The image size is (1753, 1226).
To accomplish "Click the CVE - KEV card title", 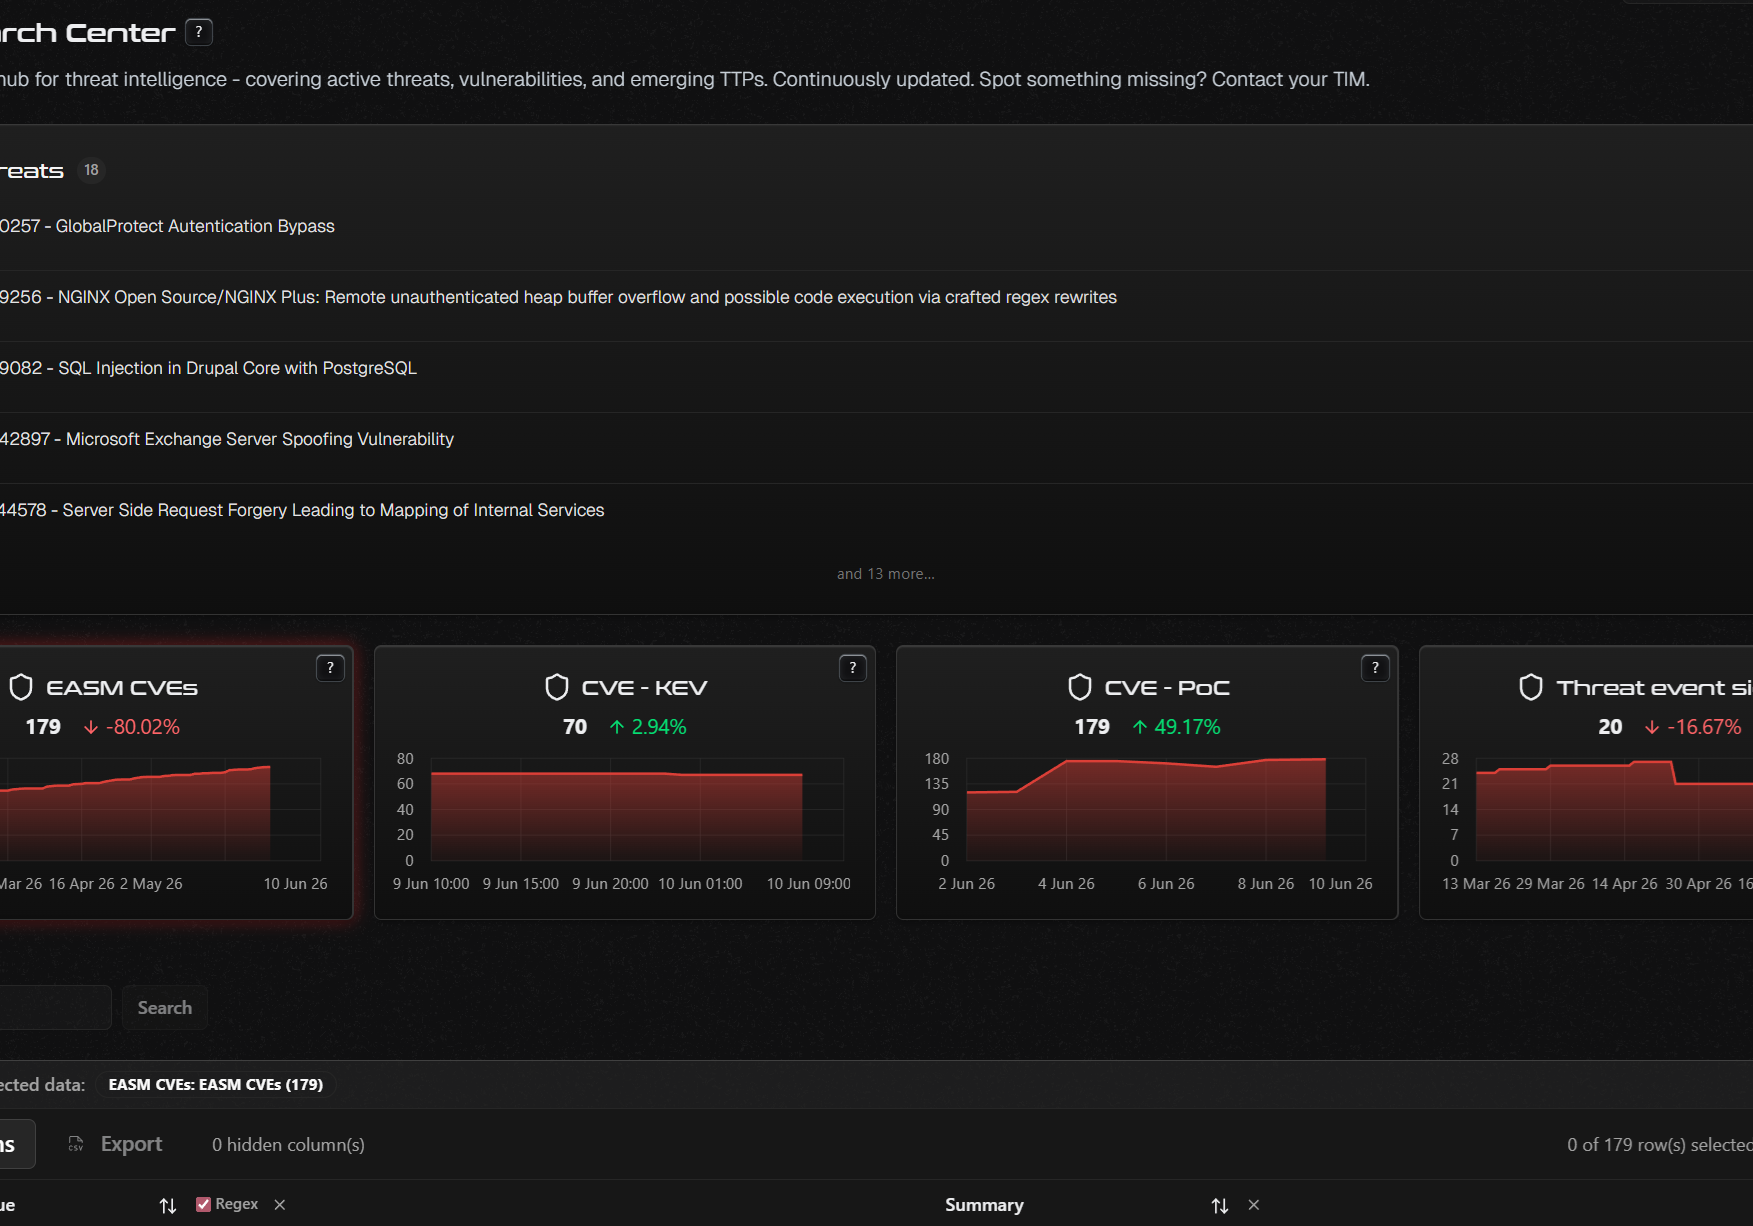I will tap(645, 688).
